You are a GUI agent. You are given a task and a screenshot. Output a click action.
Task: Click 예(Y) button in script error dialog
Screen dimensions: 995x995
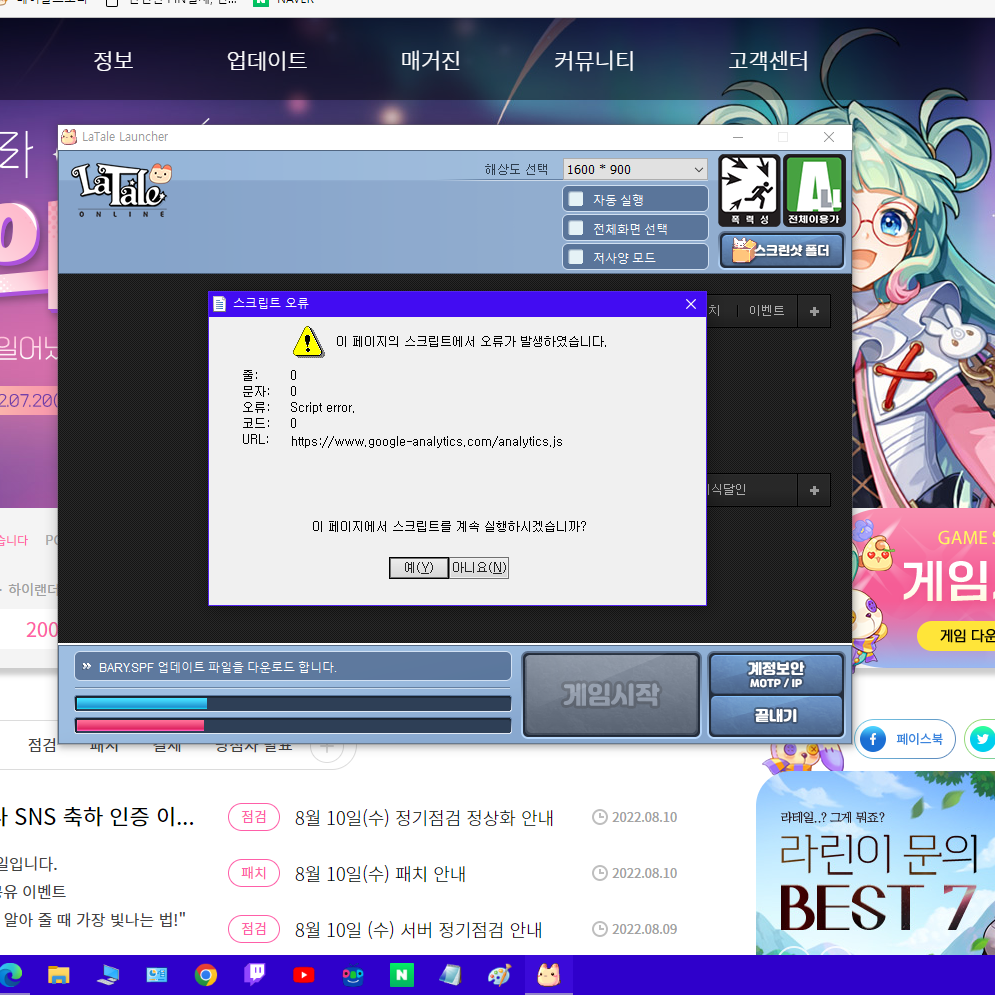(x=418, y=567)
